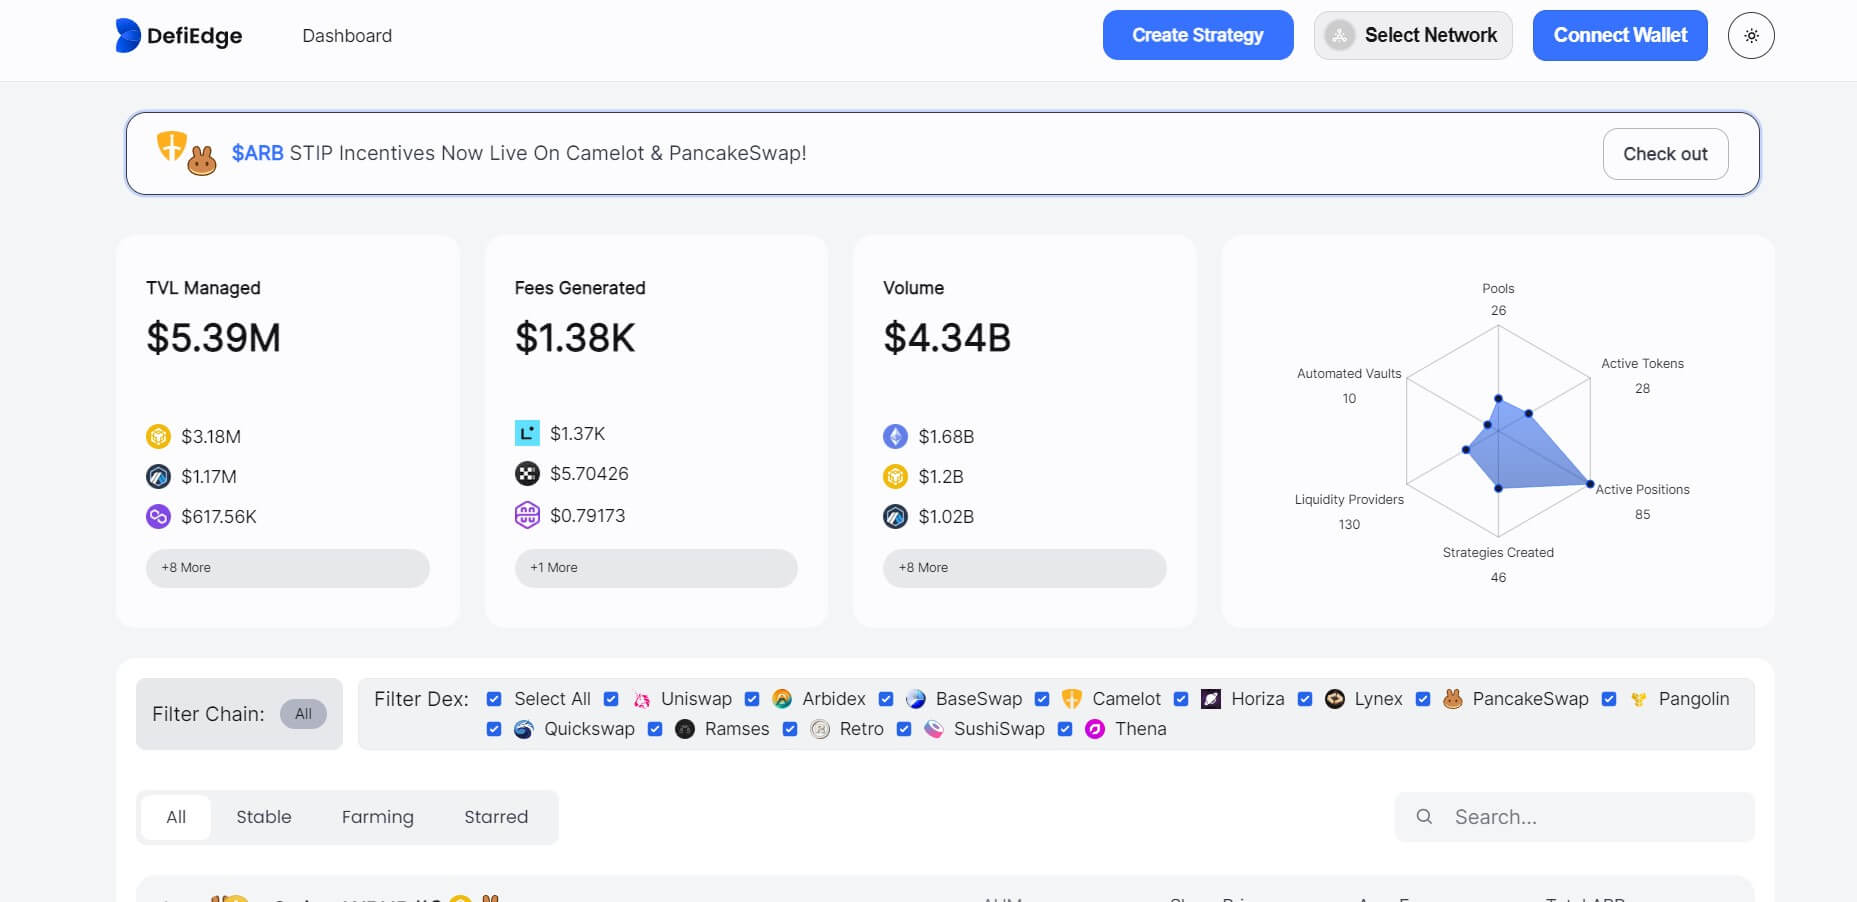Viewport: 1857px width, 902px height.
Task: Click the Thena logo icon
Action: [x=1095, y=729]
